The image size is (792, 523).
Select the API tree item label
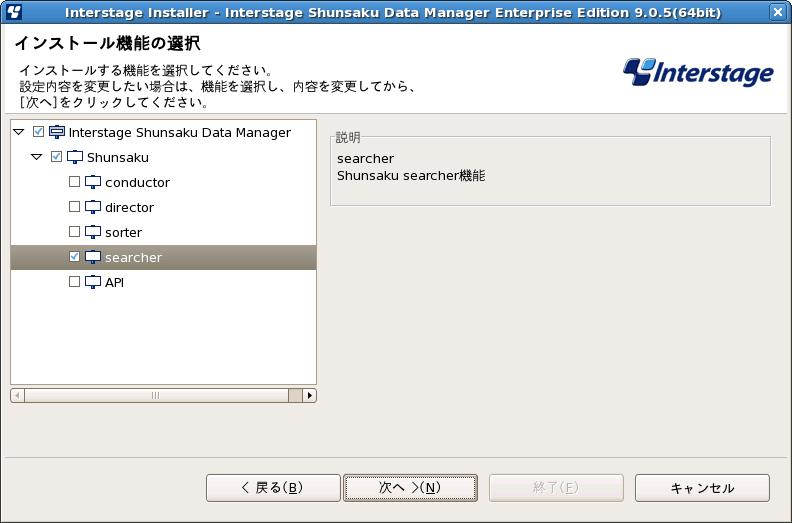click(114, 282)
